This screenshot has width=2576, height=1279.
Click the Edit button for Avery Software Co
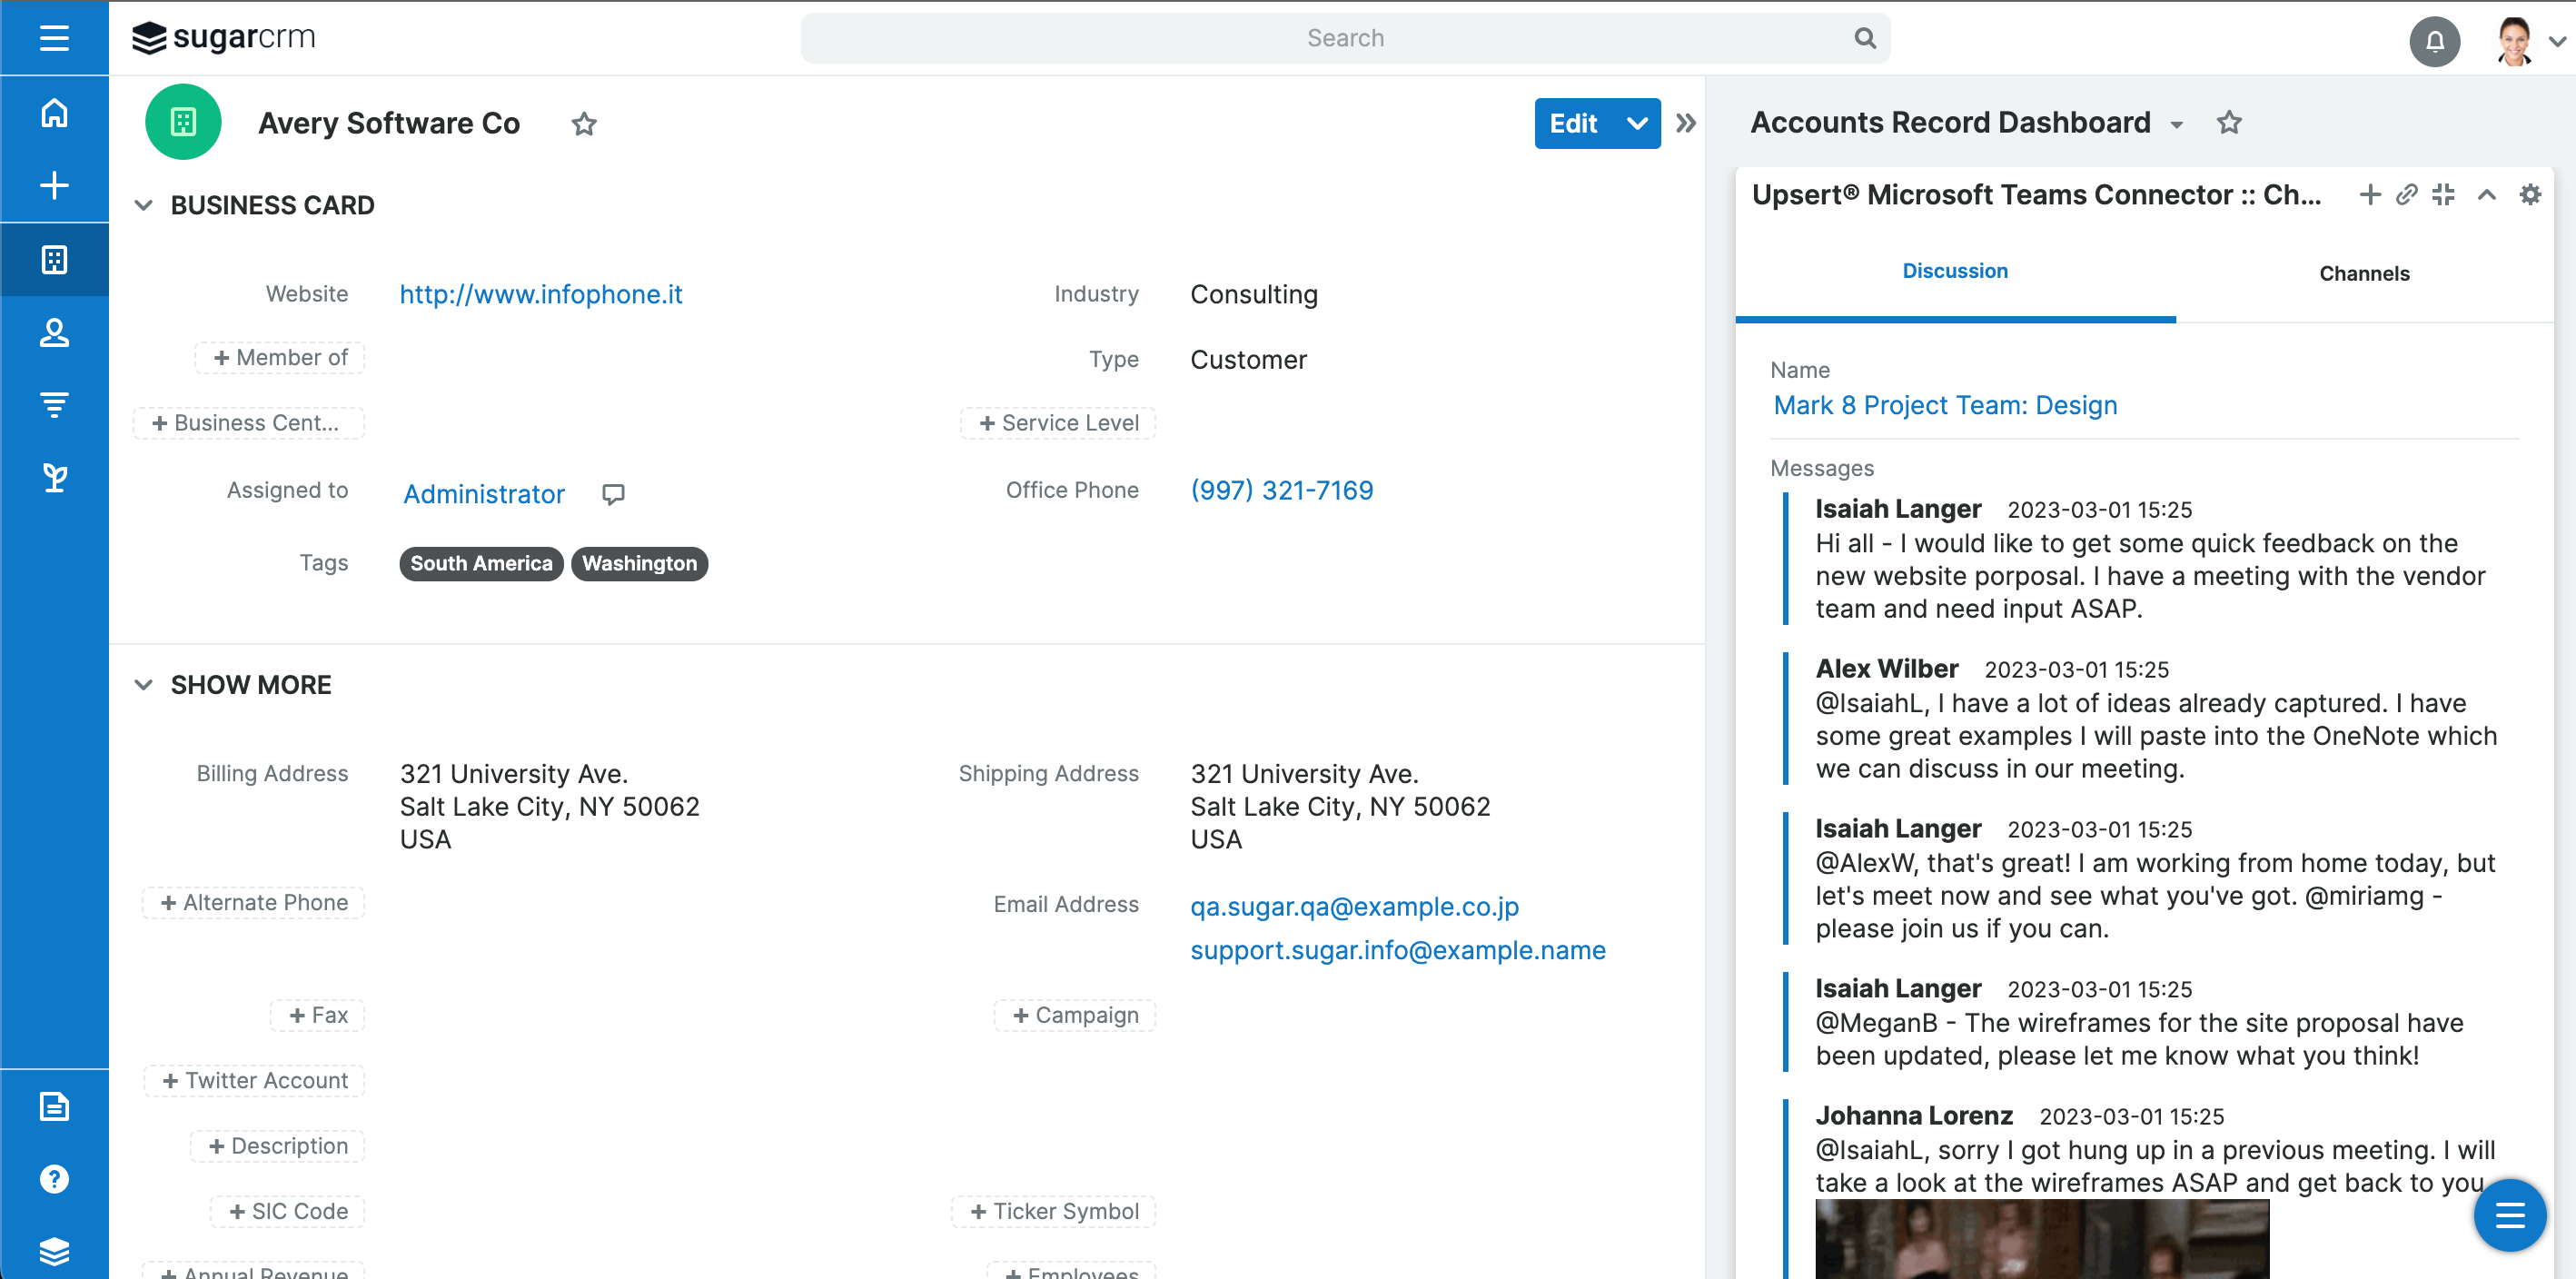click(1572, 122)
